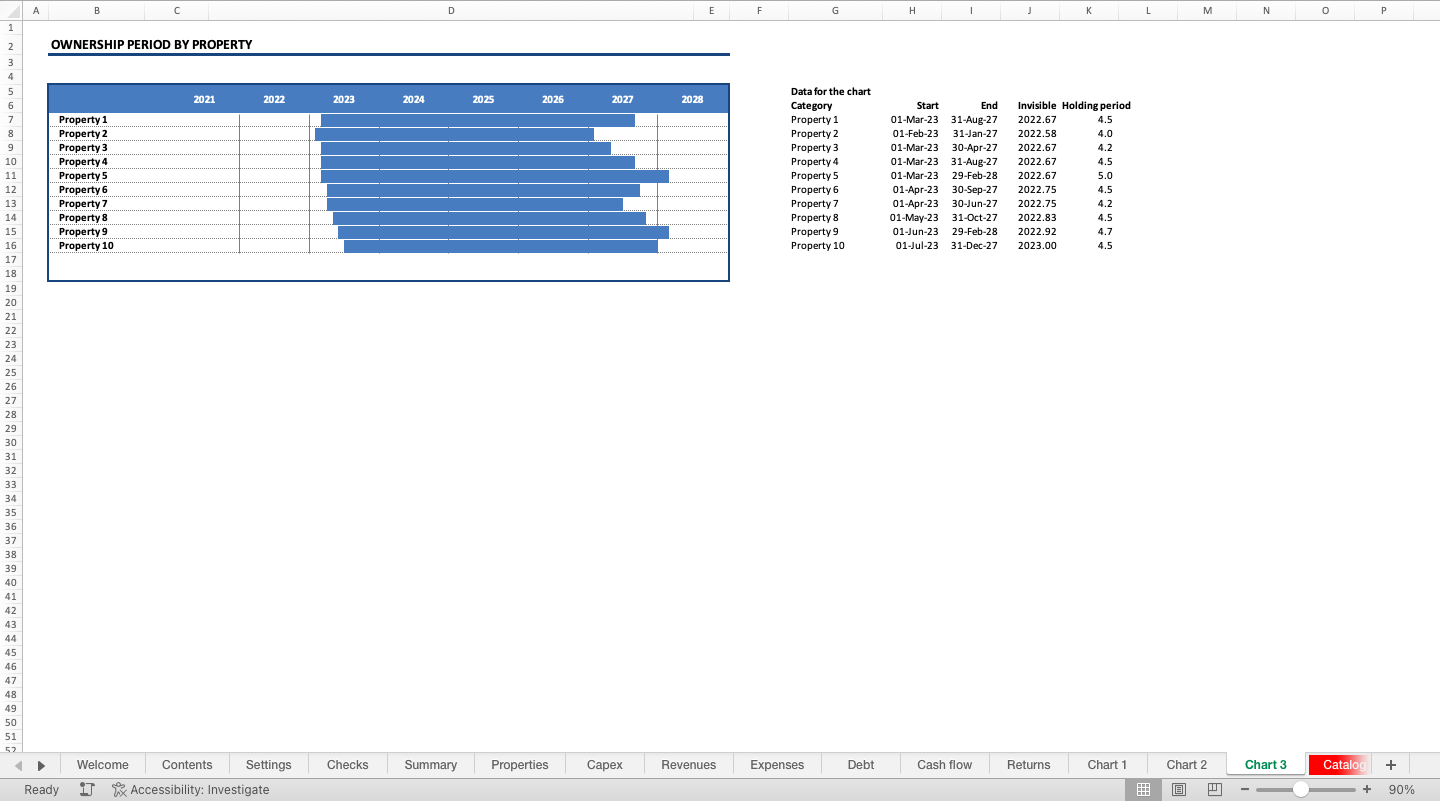Open the Settings sheet tab
The width and height of the screenshot is (1440, 801).
pos(268,764)
